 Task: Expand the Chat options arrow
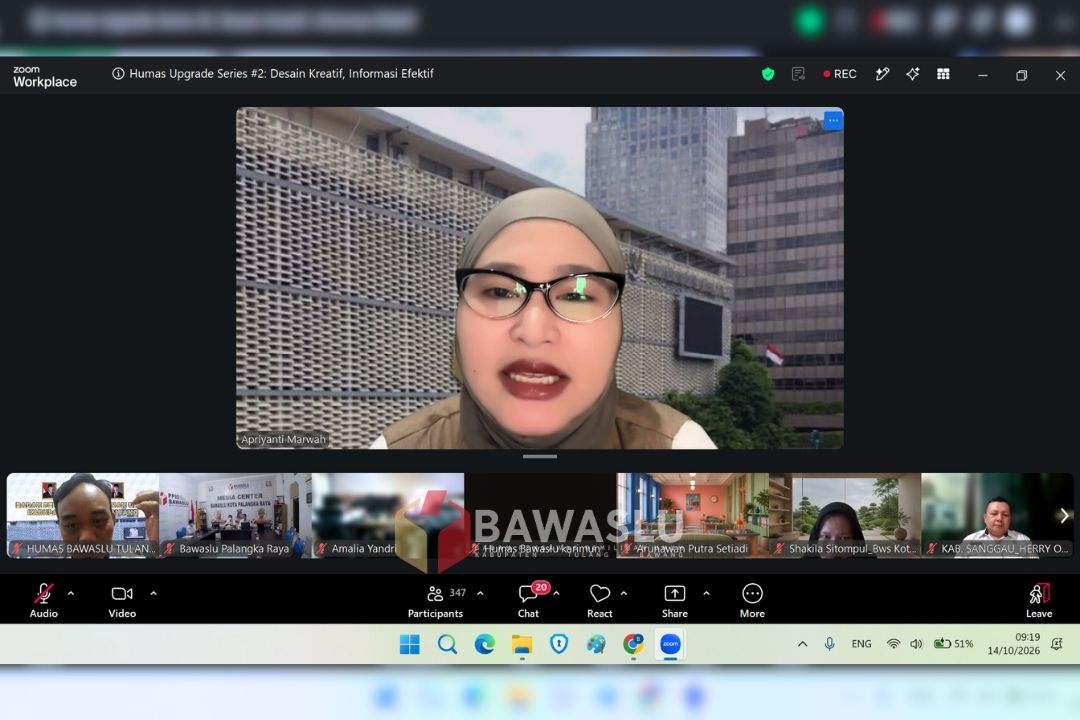point(557,593)
